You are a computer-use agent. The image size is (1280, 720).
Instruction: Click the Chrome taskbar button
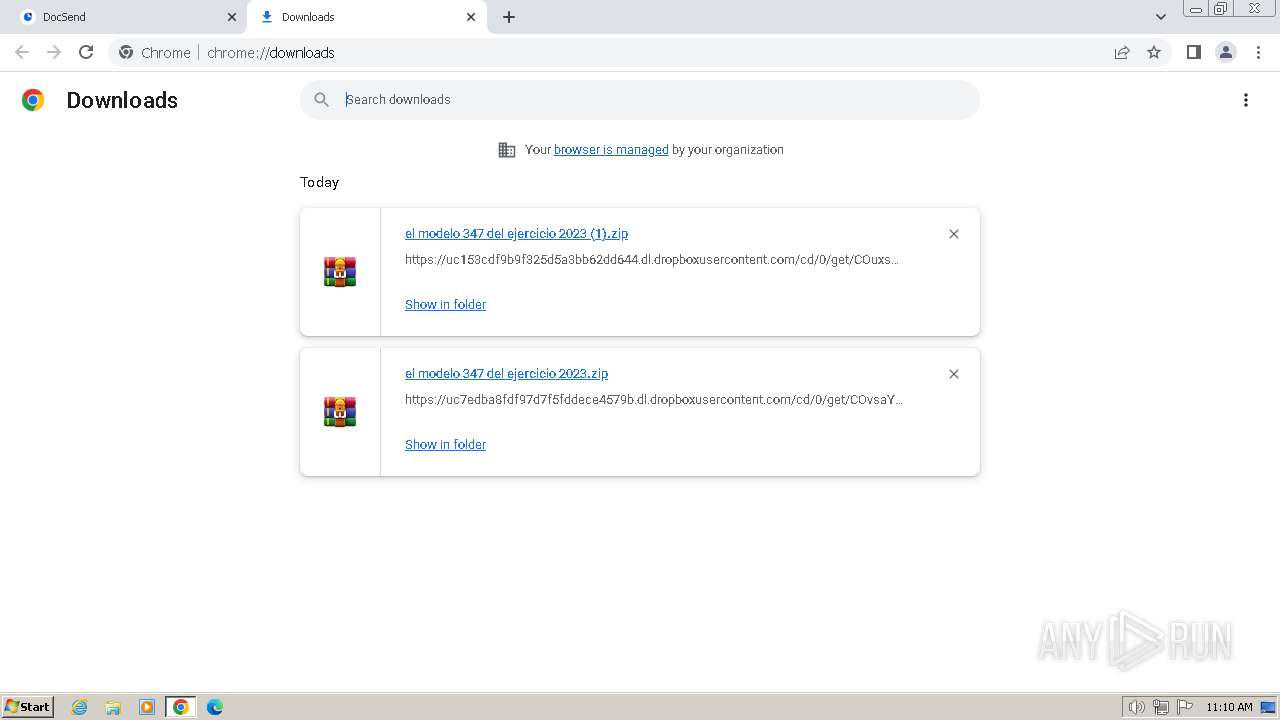[181, 707]
